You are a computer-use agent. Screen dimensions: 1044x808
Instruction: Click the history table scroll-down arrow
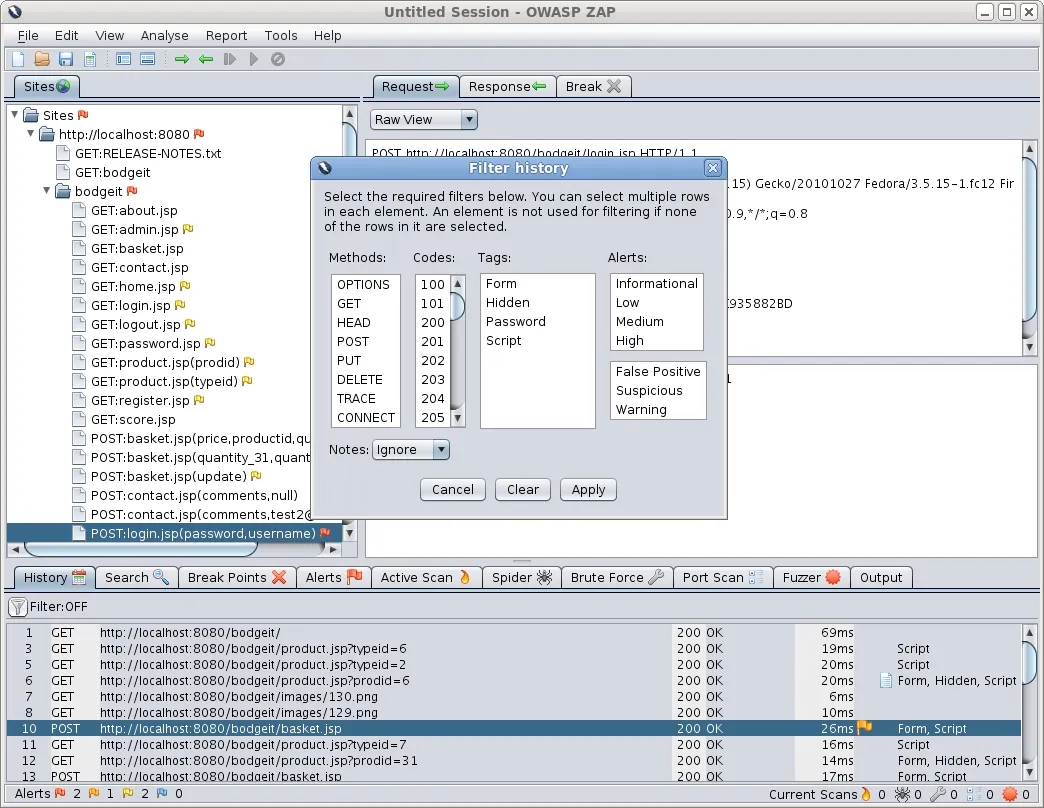coord(1029,773)
